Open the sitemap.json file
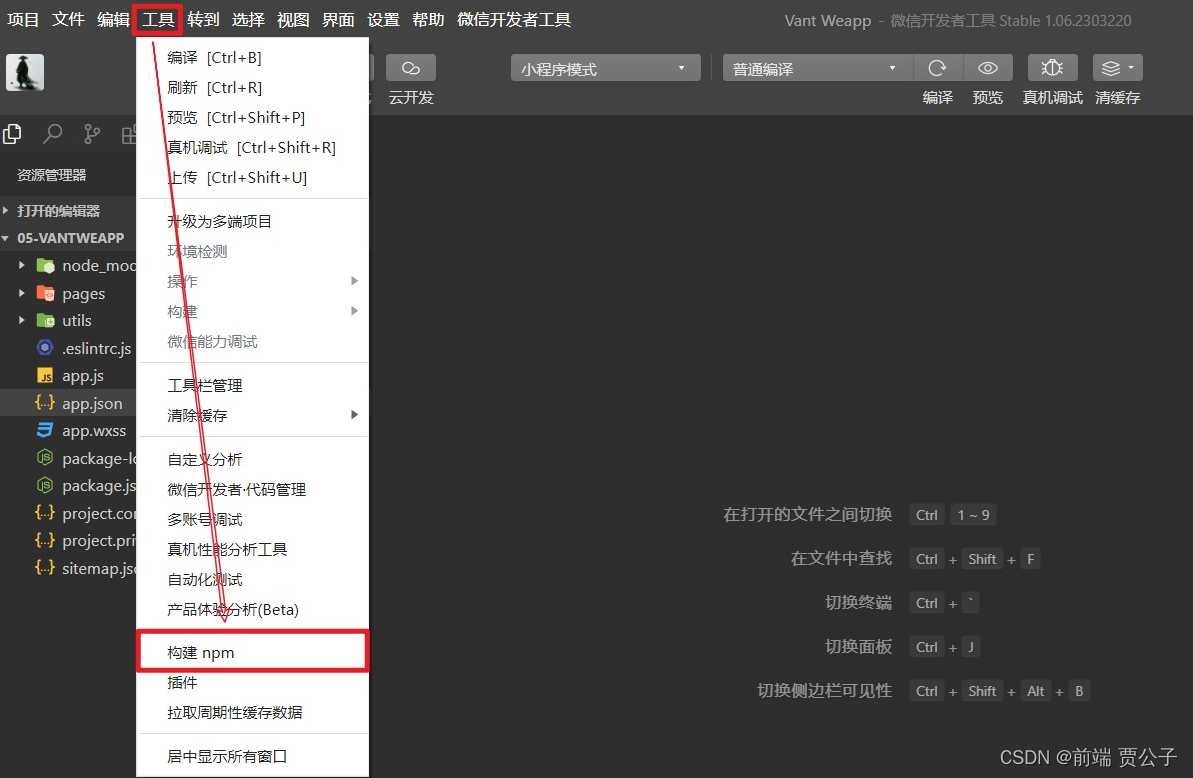1193x778 pixels. tap(86, 568)
